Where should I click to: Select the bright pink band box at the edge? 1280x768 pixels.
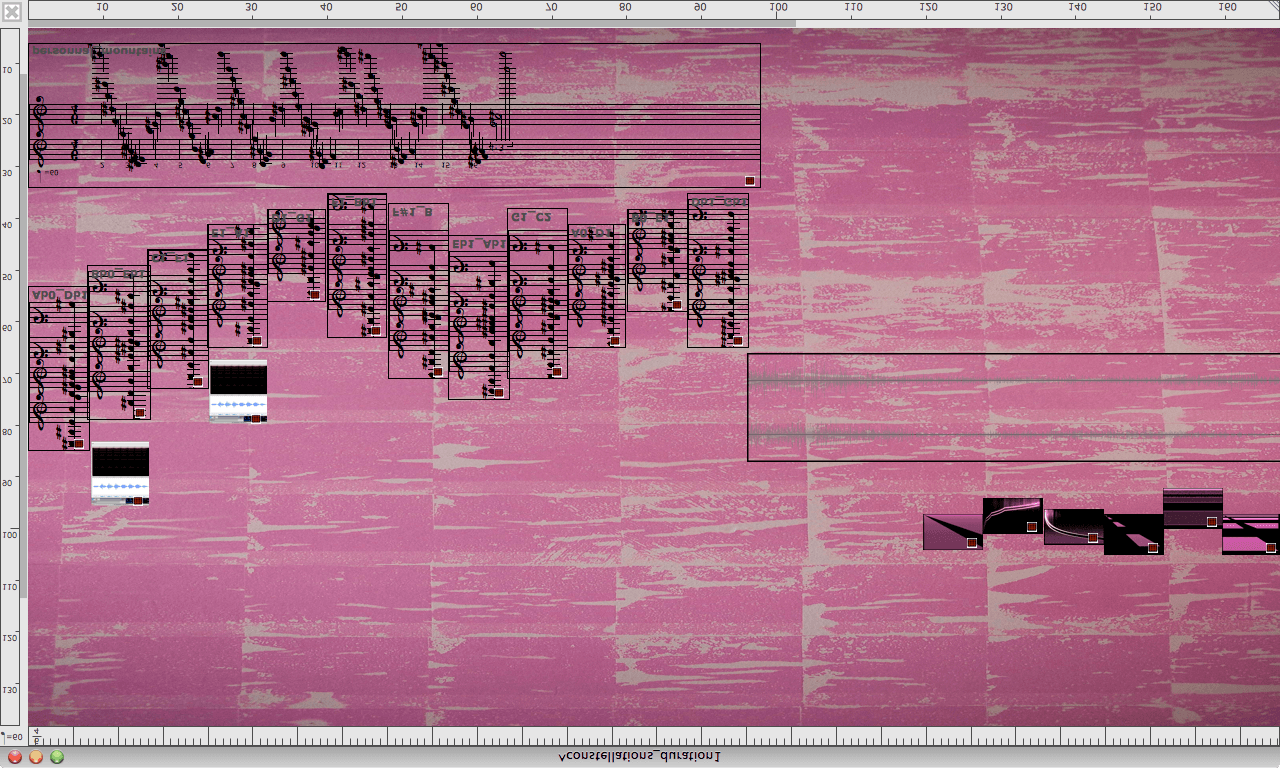point(1251,534)
